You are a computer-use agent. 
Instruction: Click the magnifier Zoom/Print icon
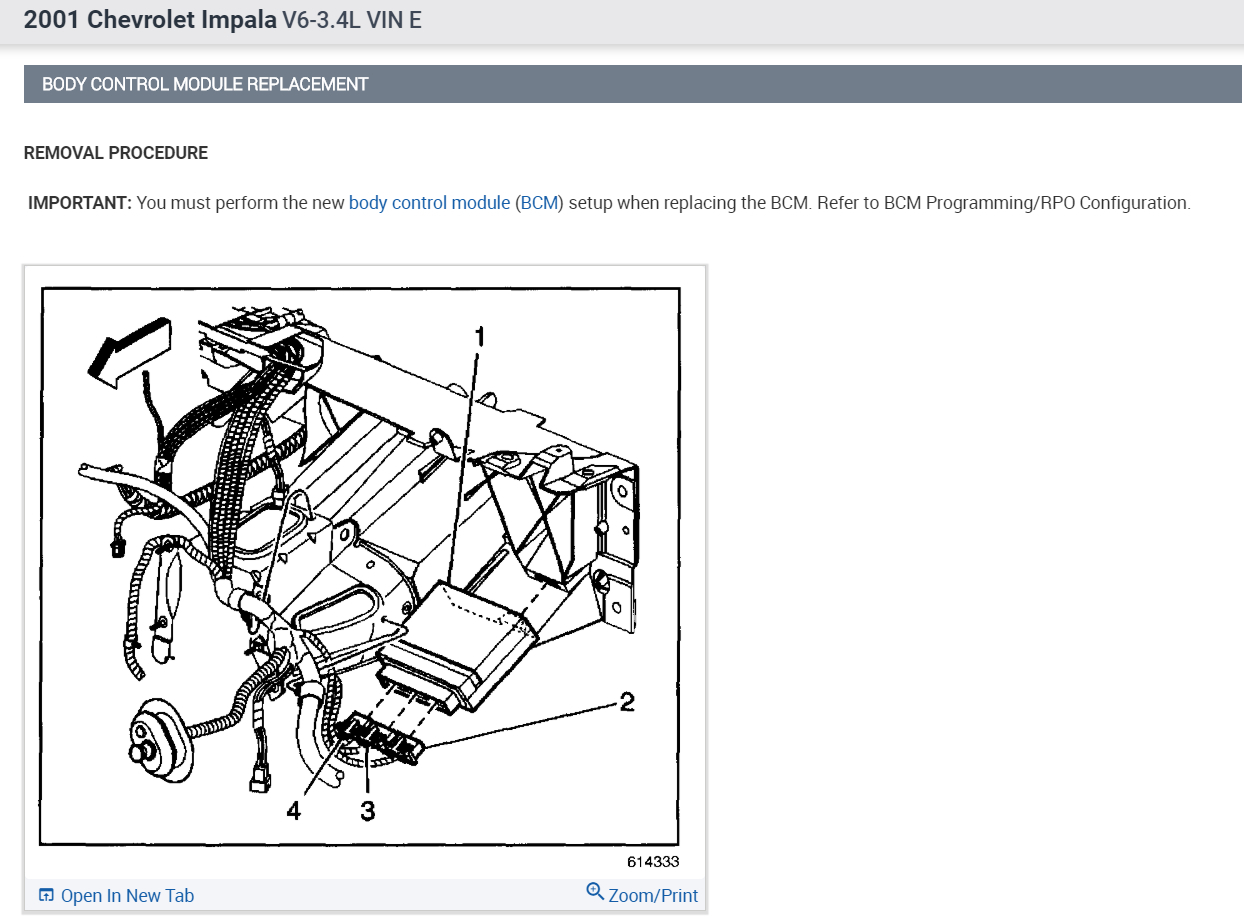coord(595,892)
